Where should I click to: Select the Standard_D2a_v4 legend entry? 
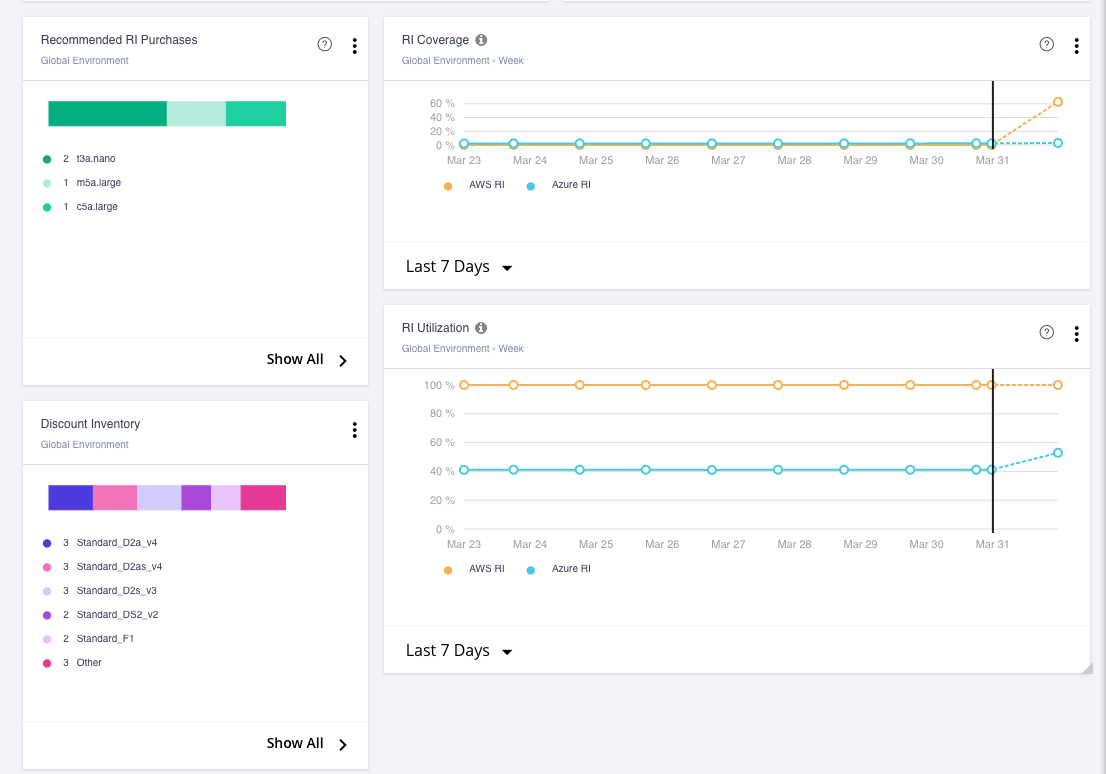tap(116, 543)
